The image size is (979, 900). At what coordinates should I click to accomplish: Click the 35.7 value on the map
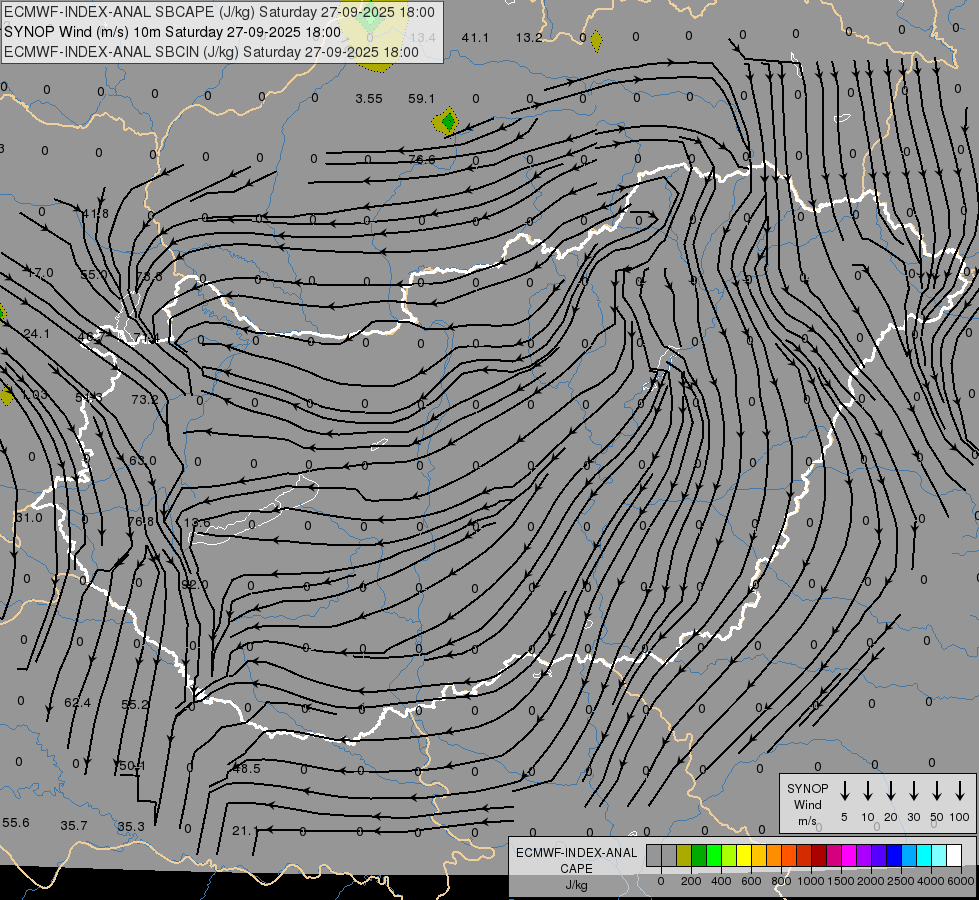[74, 826]
